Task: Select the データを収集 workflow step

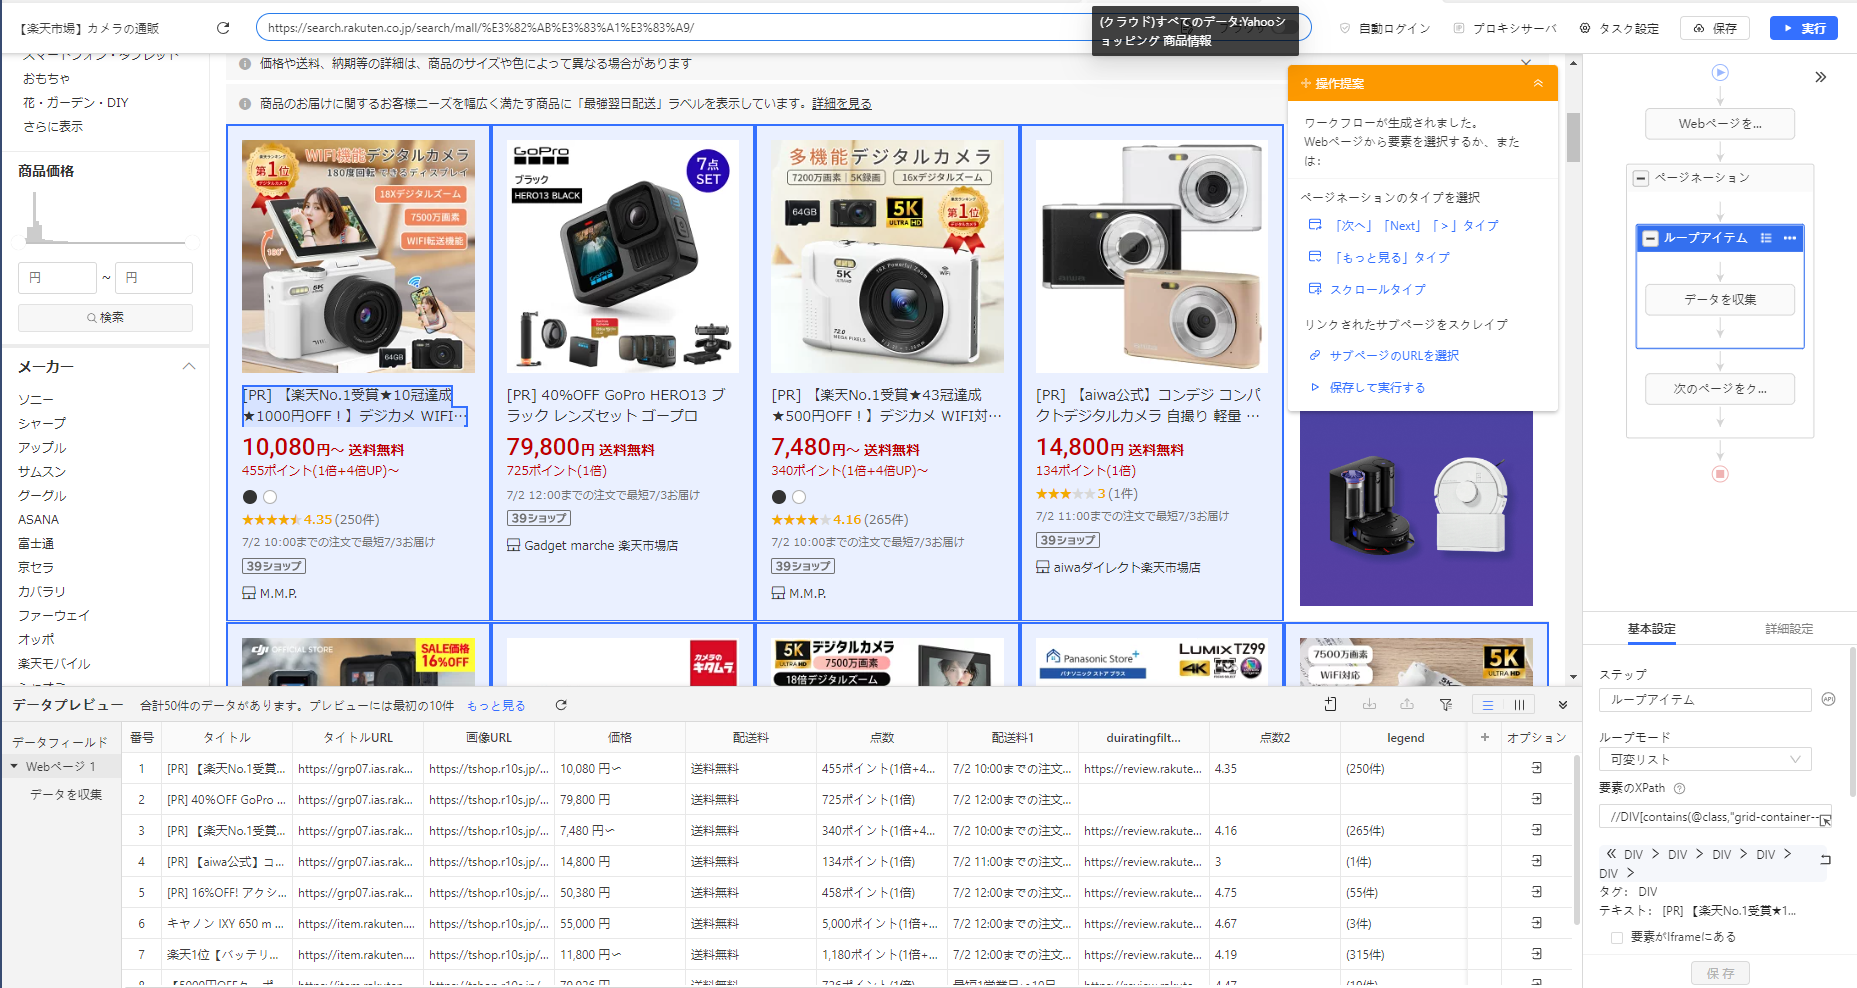Action: coord(1720,299)
